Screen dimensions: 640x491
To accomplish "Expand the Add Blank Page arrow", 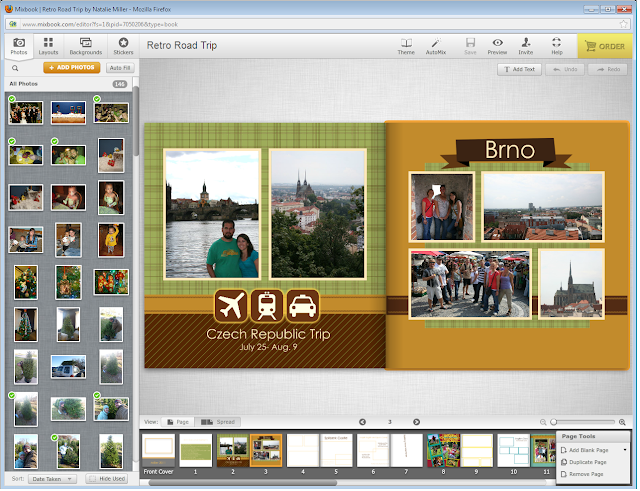I will pos(625,450).
